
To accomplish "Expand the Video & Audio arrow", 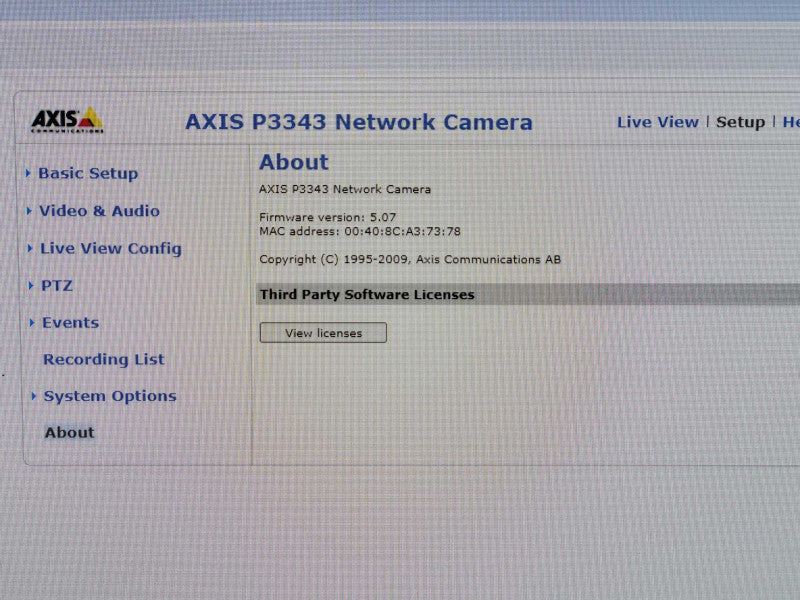I will [x=29, y=211].
